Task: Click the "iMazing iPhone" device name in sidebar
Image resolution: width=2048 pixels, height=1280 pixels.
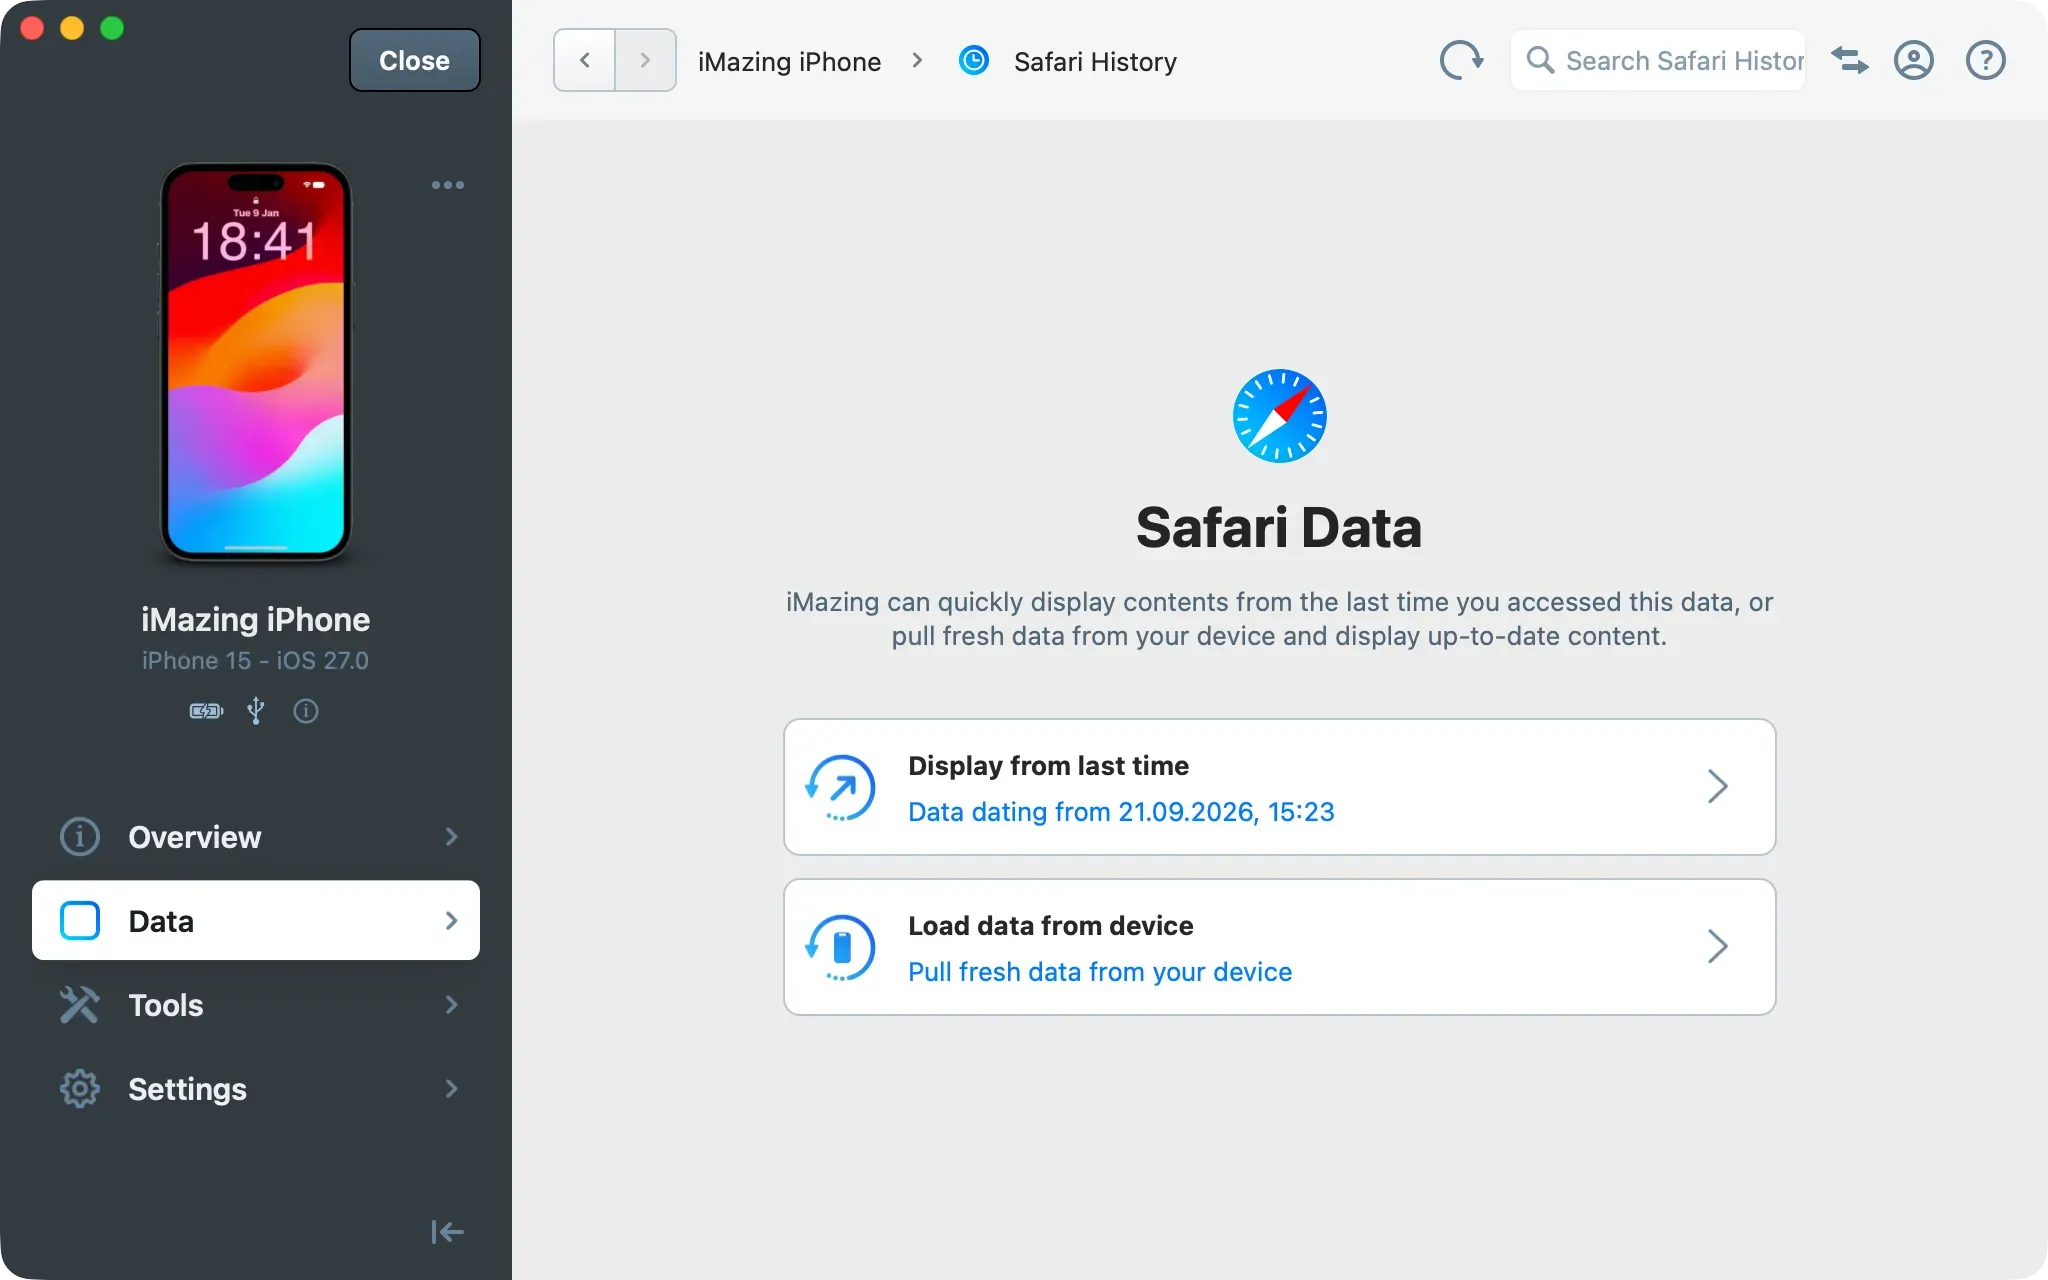Action: coord(255,620)
